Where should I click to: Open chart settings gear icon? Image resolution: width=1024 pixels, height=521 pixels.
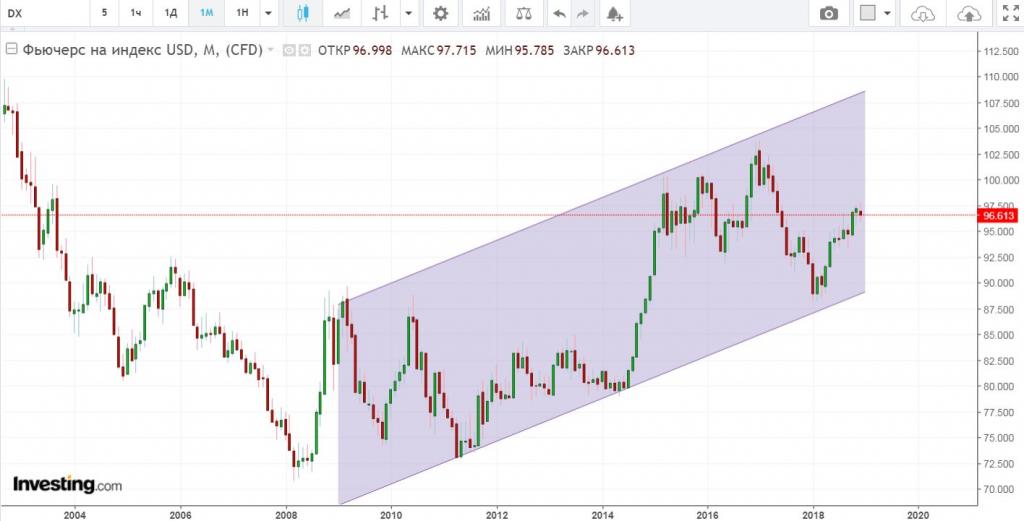440,14
